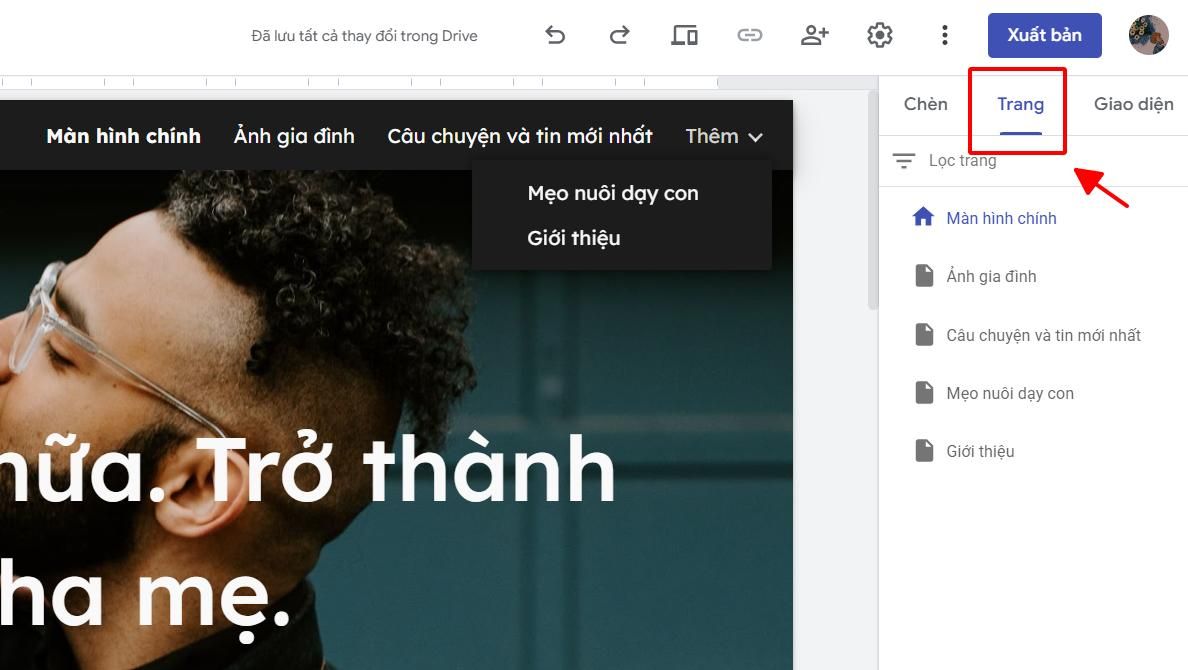Switch to the Giao diện tab

[1133, 105]
